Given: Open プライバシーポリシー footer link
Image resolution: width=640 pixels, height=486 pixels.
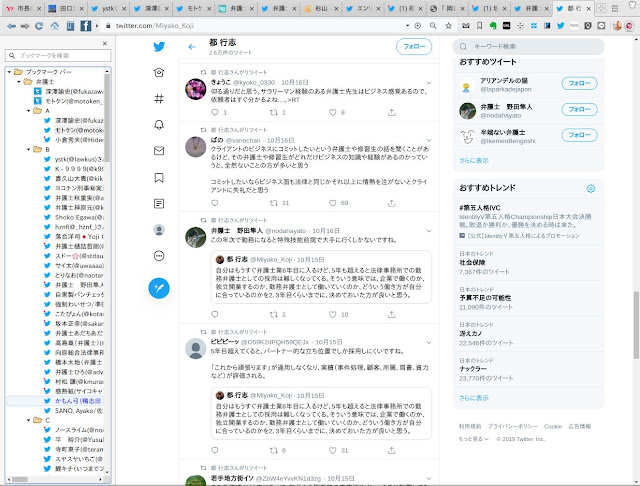Looking at the screenshot, I should tap(513, 426).
